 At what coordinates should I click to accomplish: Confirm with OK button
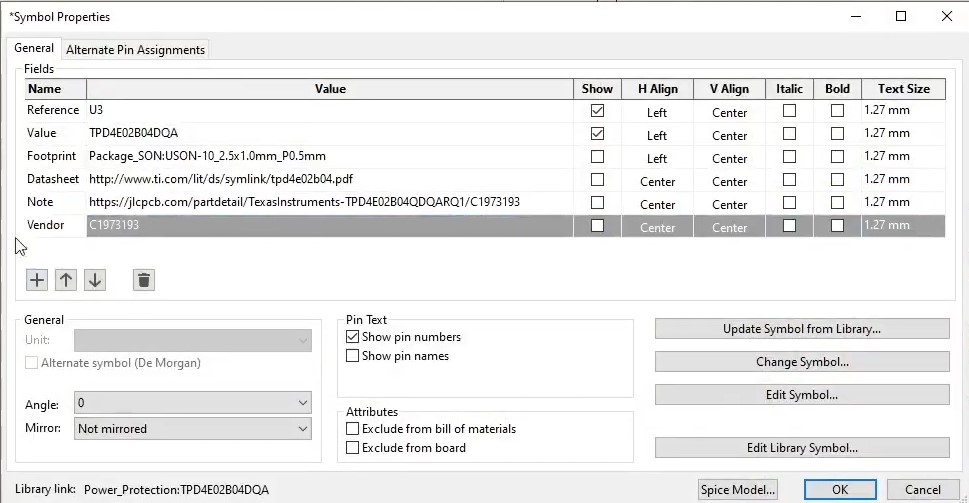pos(840,489)
